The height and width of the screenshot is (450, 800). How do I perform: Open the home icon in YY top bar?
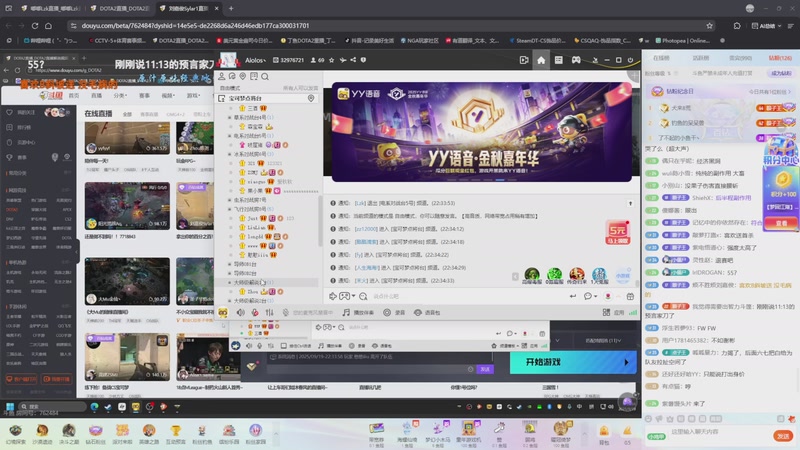[x=541, y=60]
